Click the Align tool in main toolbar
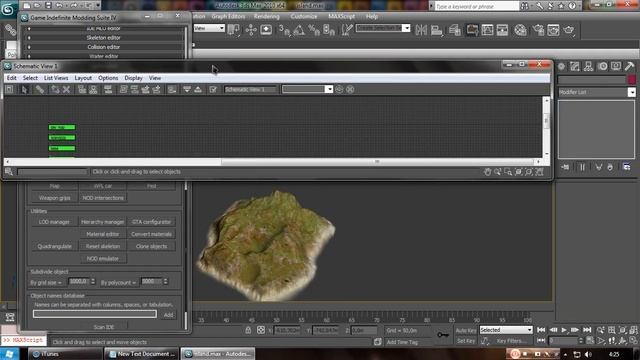This screenshot has height=360, width=640. [x=437, y=30]
